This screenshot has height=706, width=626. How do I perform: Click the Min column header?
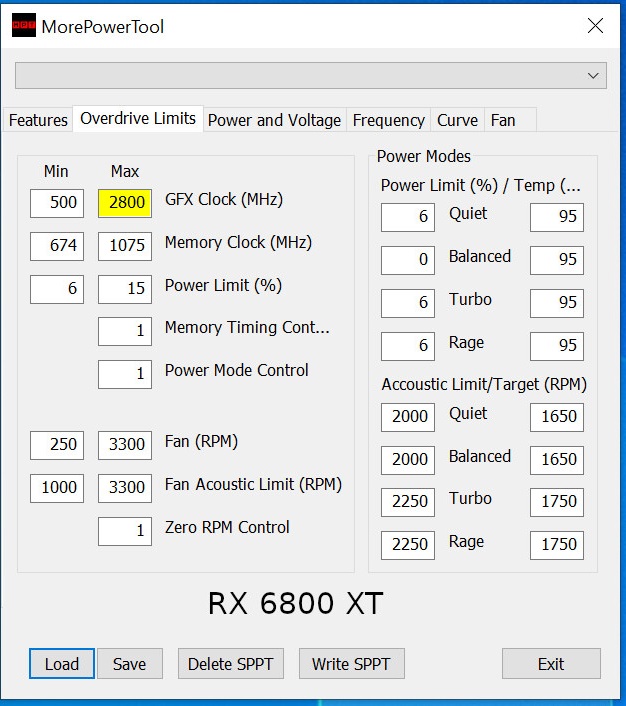pos(56,172)
